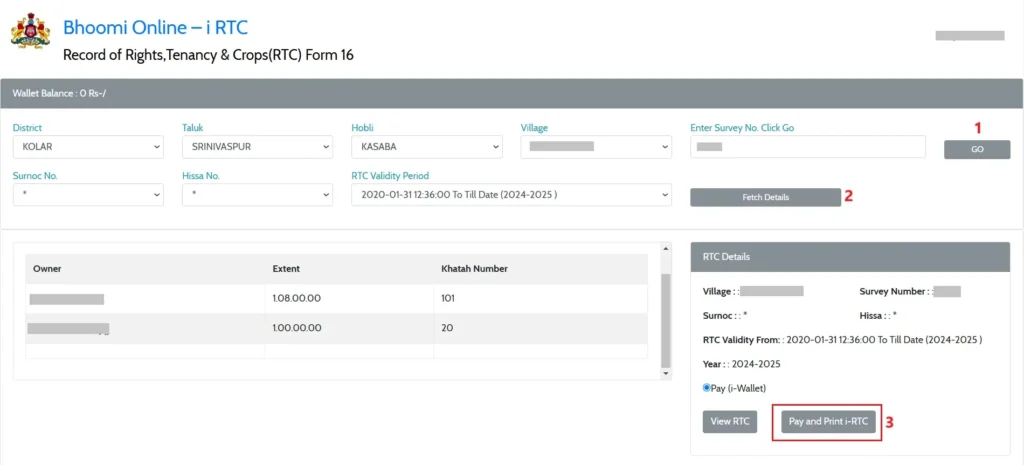Click the owner table scroll down arrow

pos(665,374)
